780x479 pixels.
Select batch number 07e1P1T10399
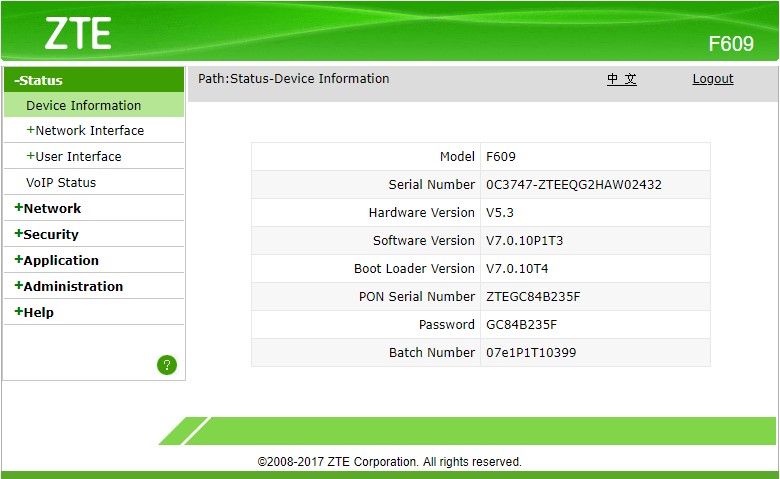tap(531, 353)
